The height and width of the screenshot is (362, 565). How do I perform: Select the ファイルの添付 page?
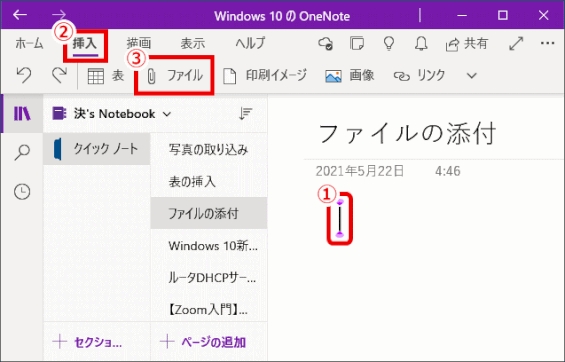pyautogui.click(x=209, y=213)
